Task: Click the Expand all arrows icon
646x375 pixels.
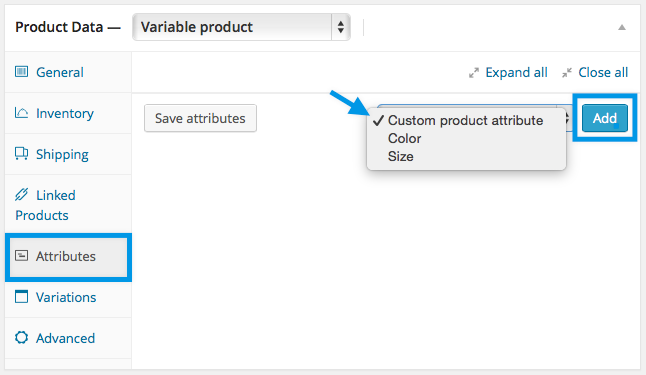Action: (x=474, y=73)
